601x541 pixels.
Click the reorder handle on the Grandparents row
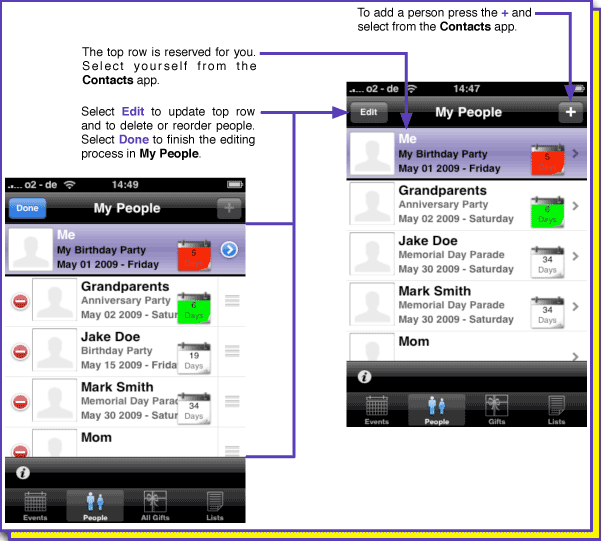pos(233,302)
